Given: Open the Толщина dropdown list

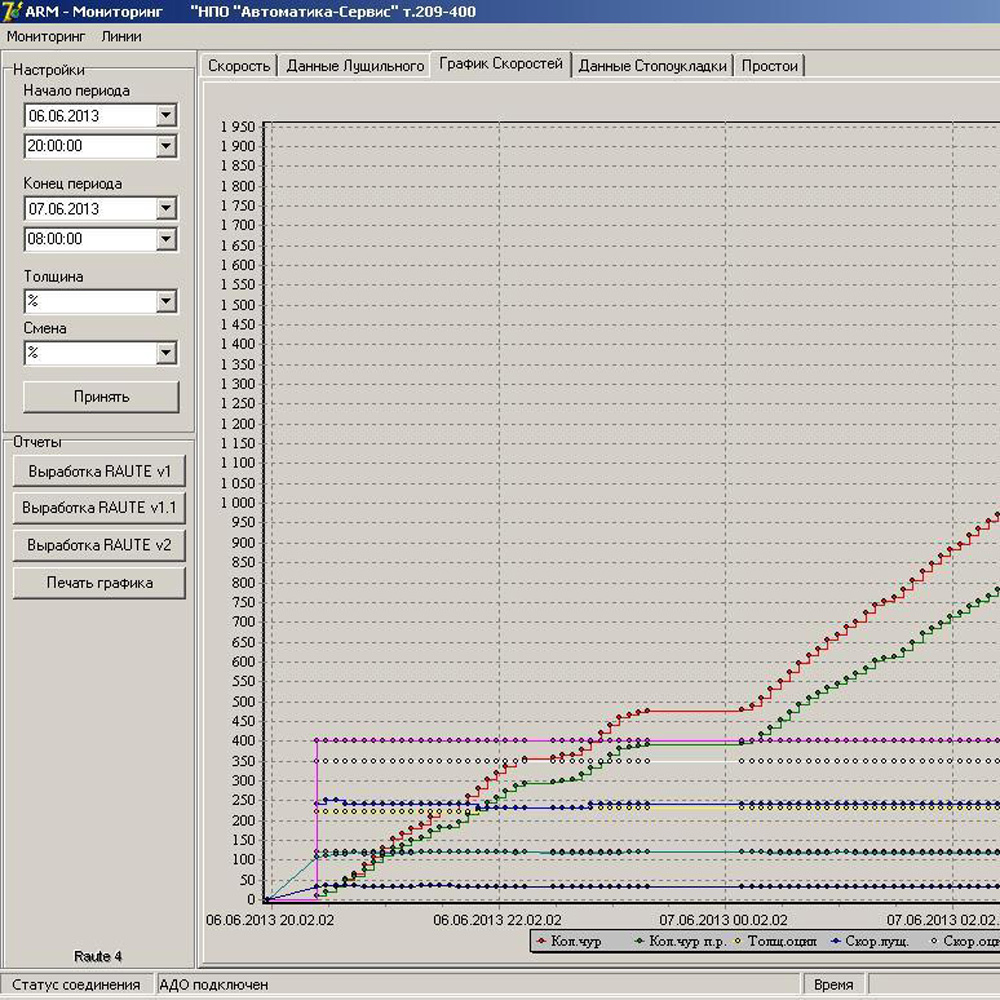Looking at the screenshot, I should (x=166, y=301).
